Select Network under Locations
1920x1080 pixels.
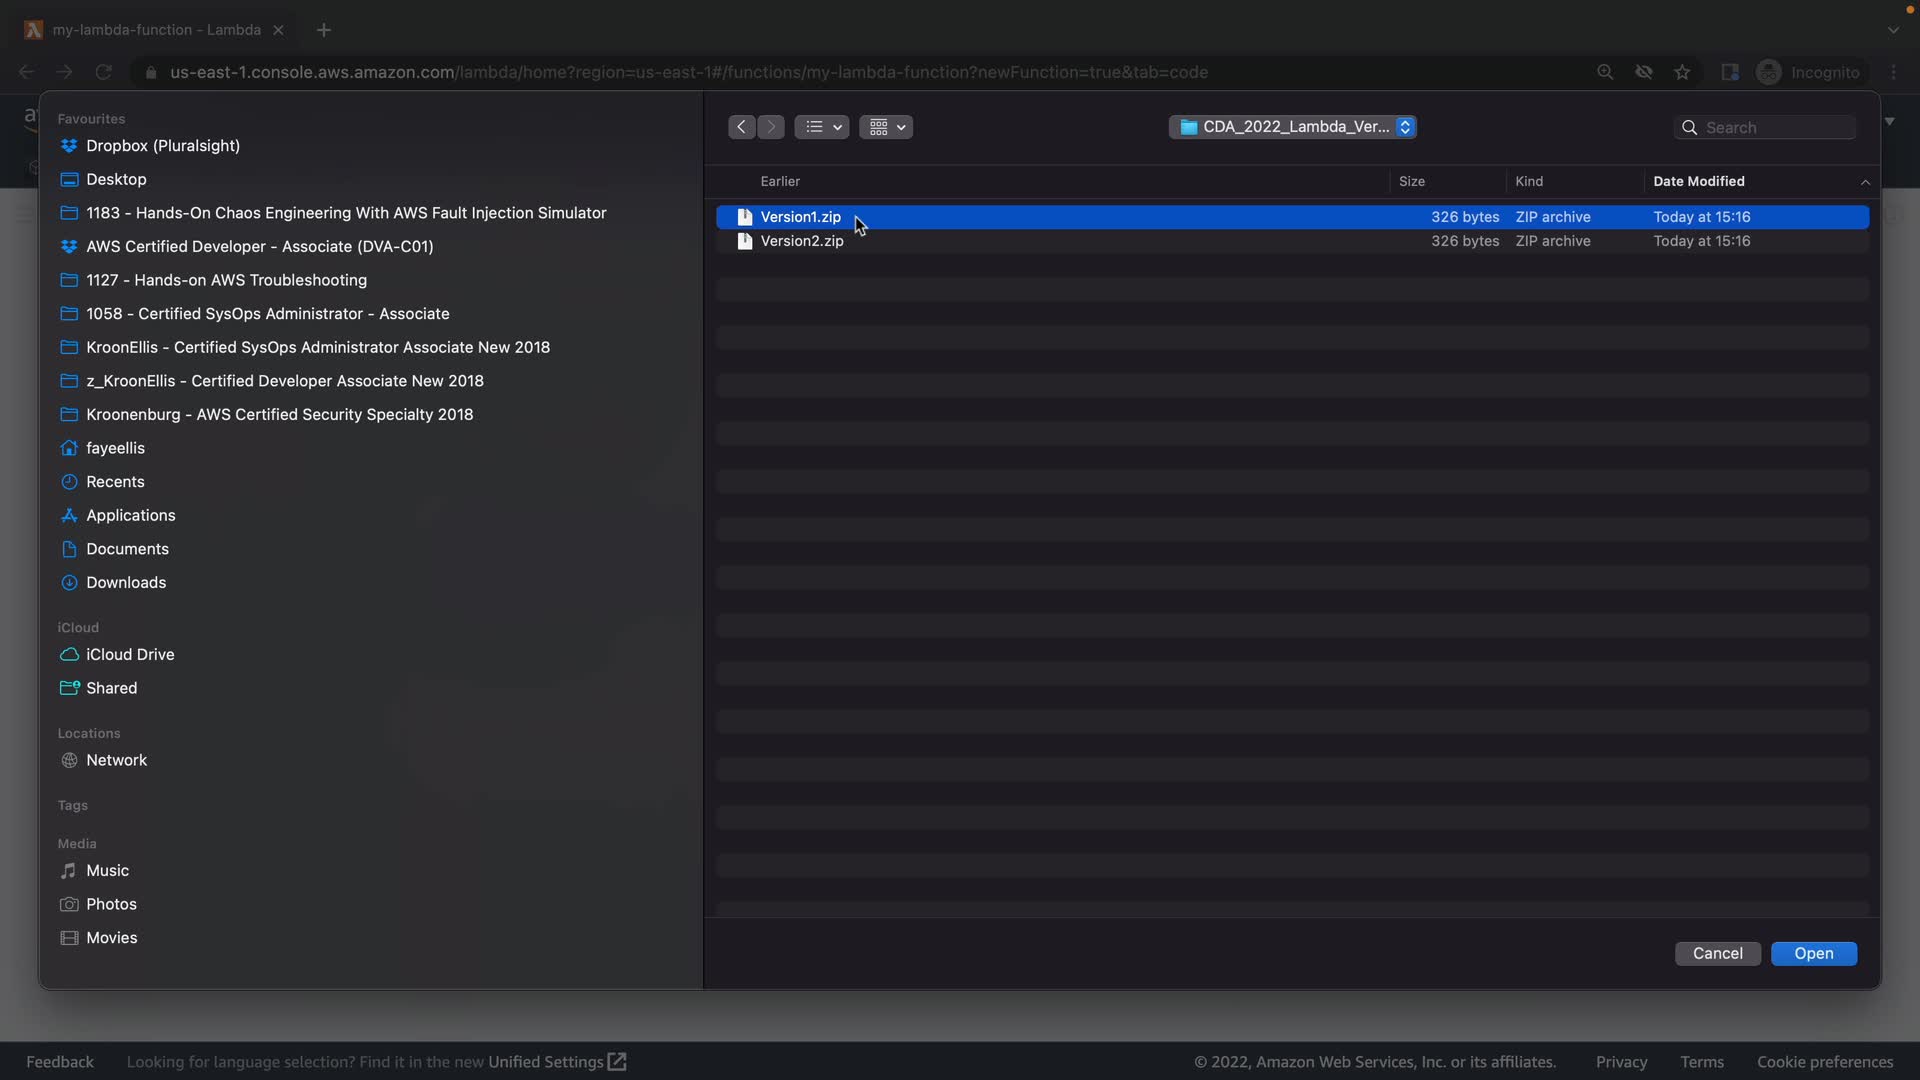point(116,761)
